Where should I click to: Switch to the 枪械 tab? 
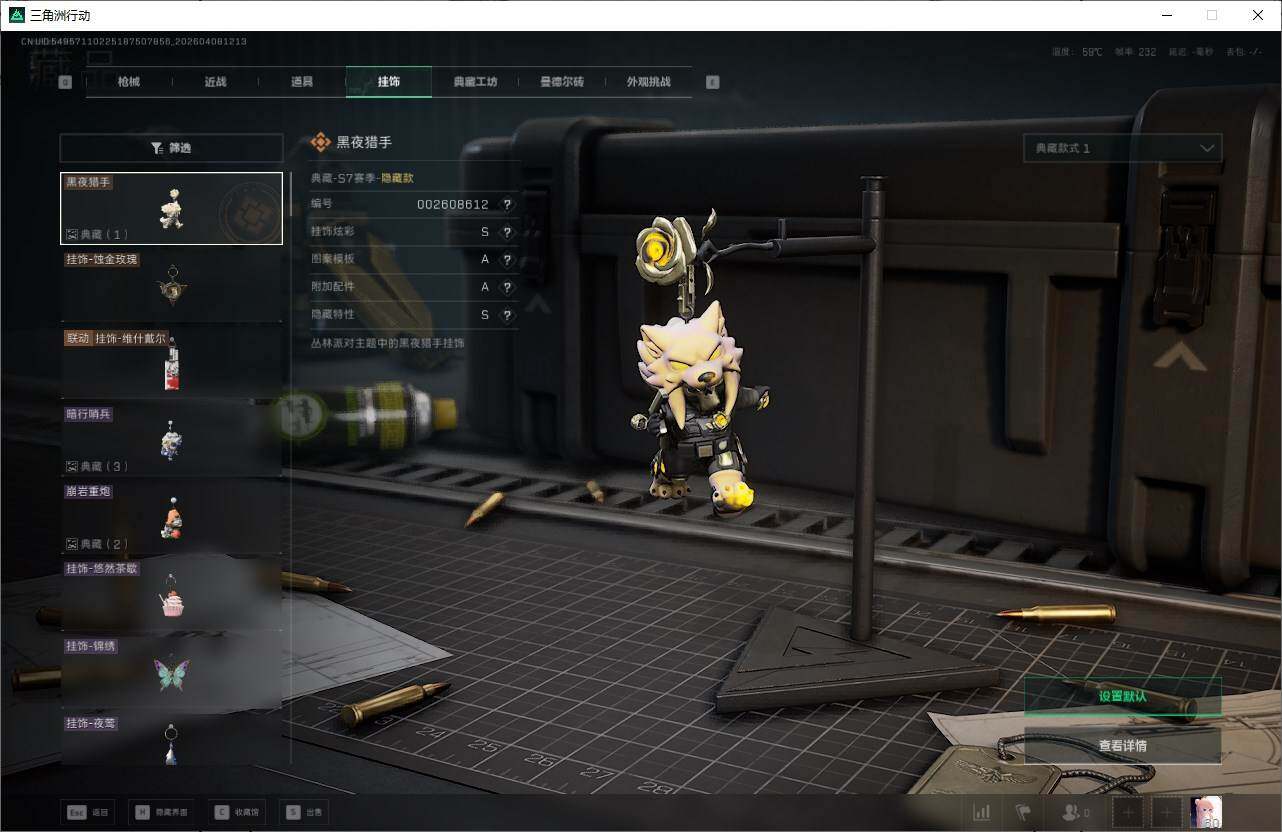(x=129, y=82)
